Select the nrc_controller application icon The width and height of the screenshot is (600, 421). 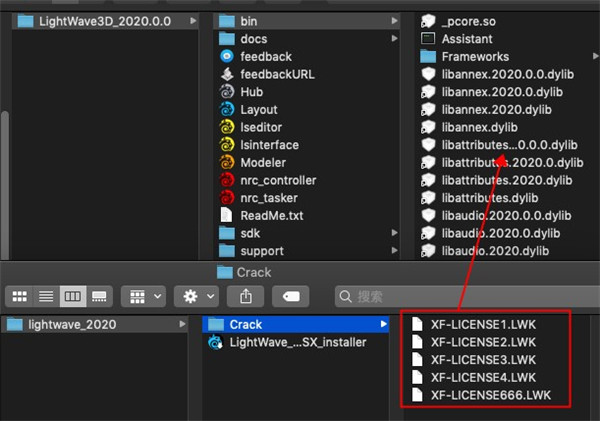point(227,180)
